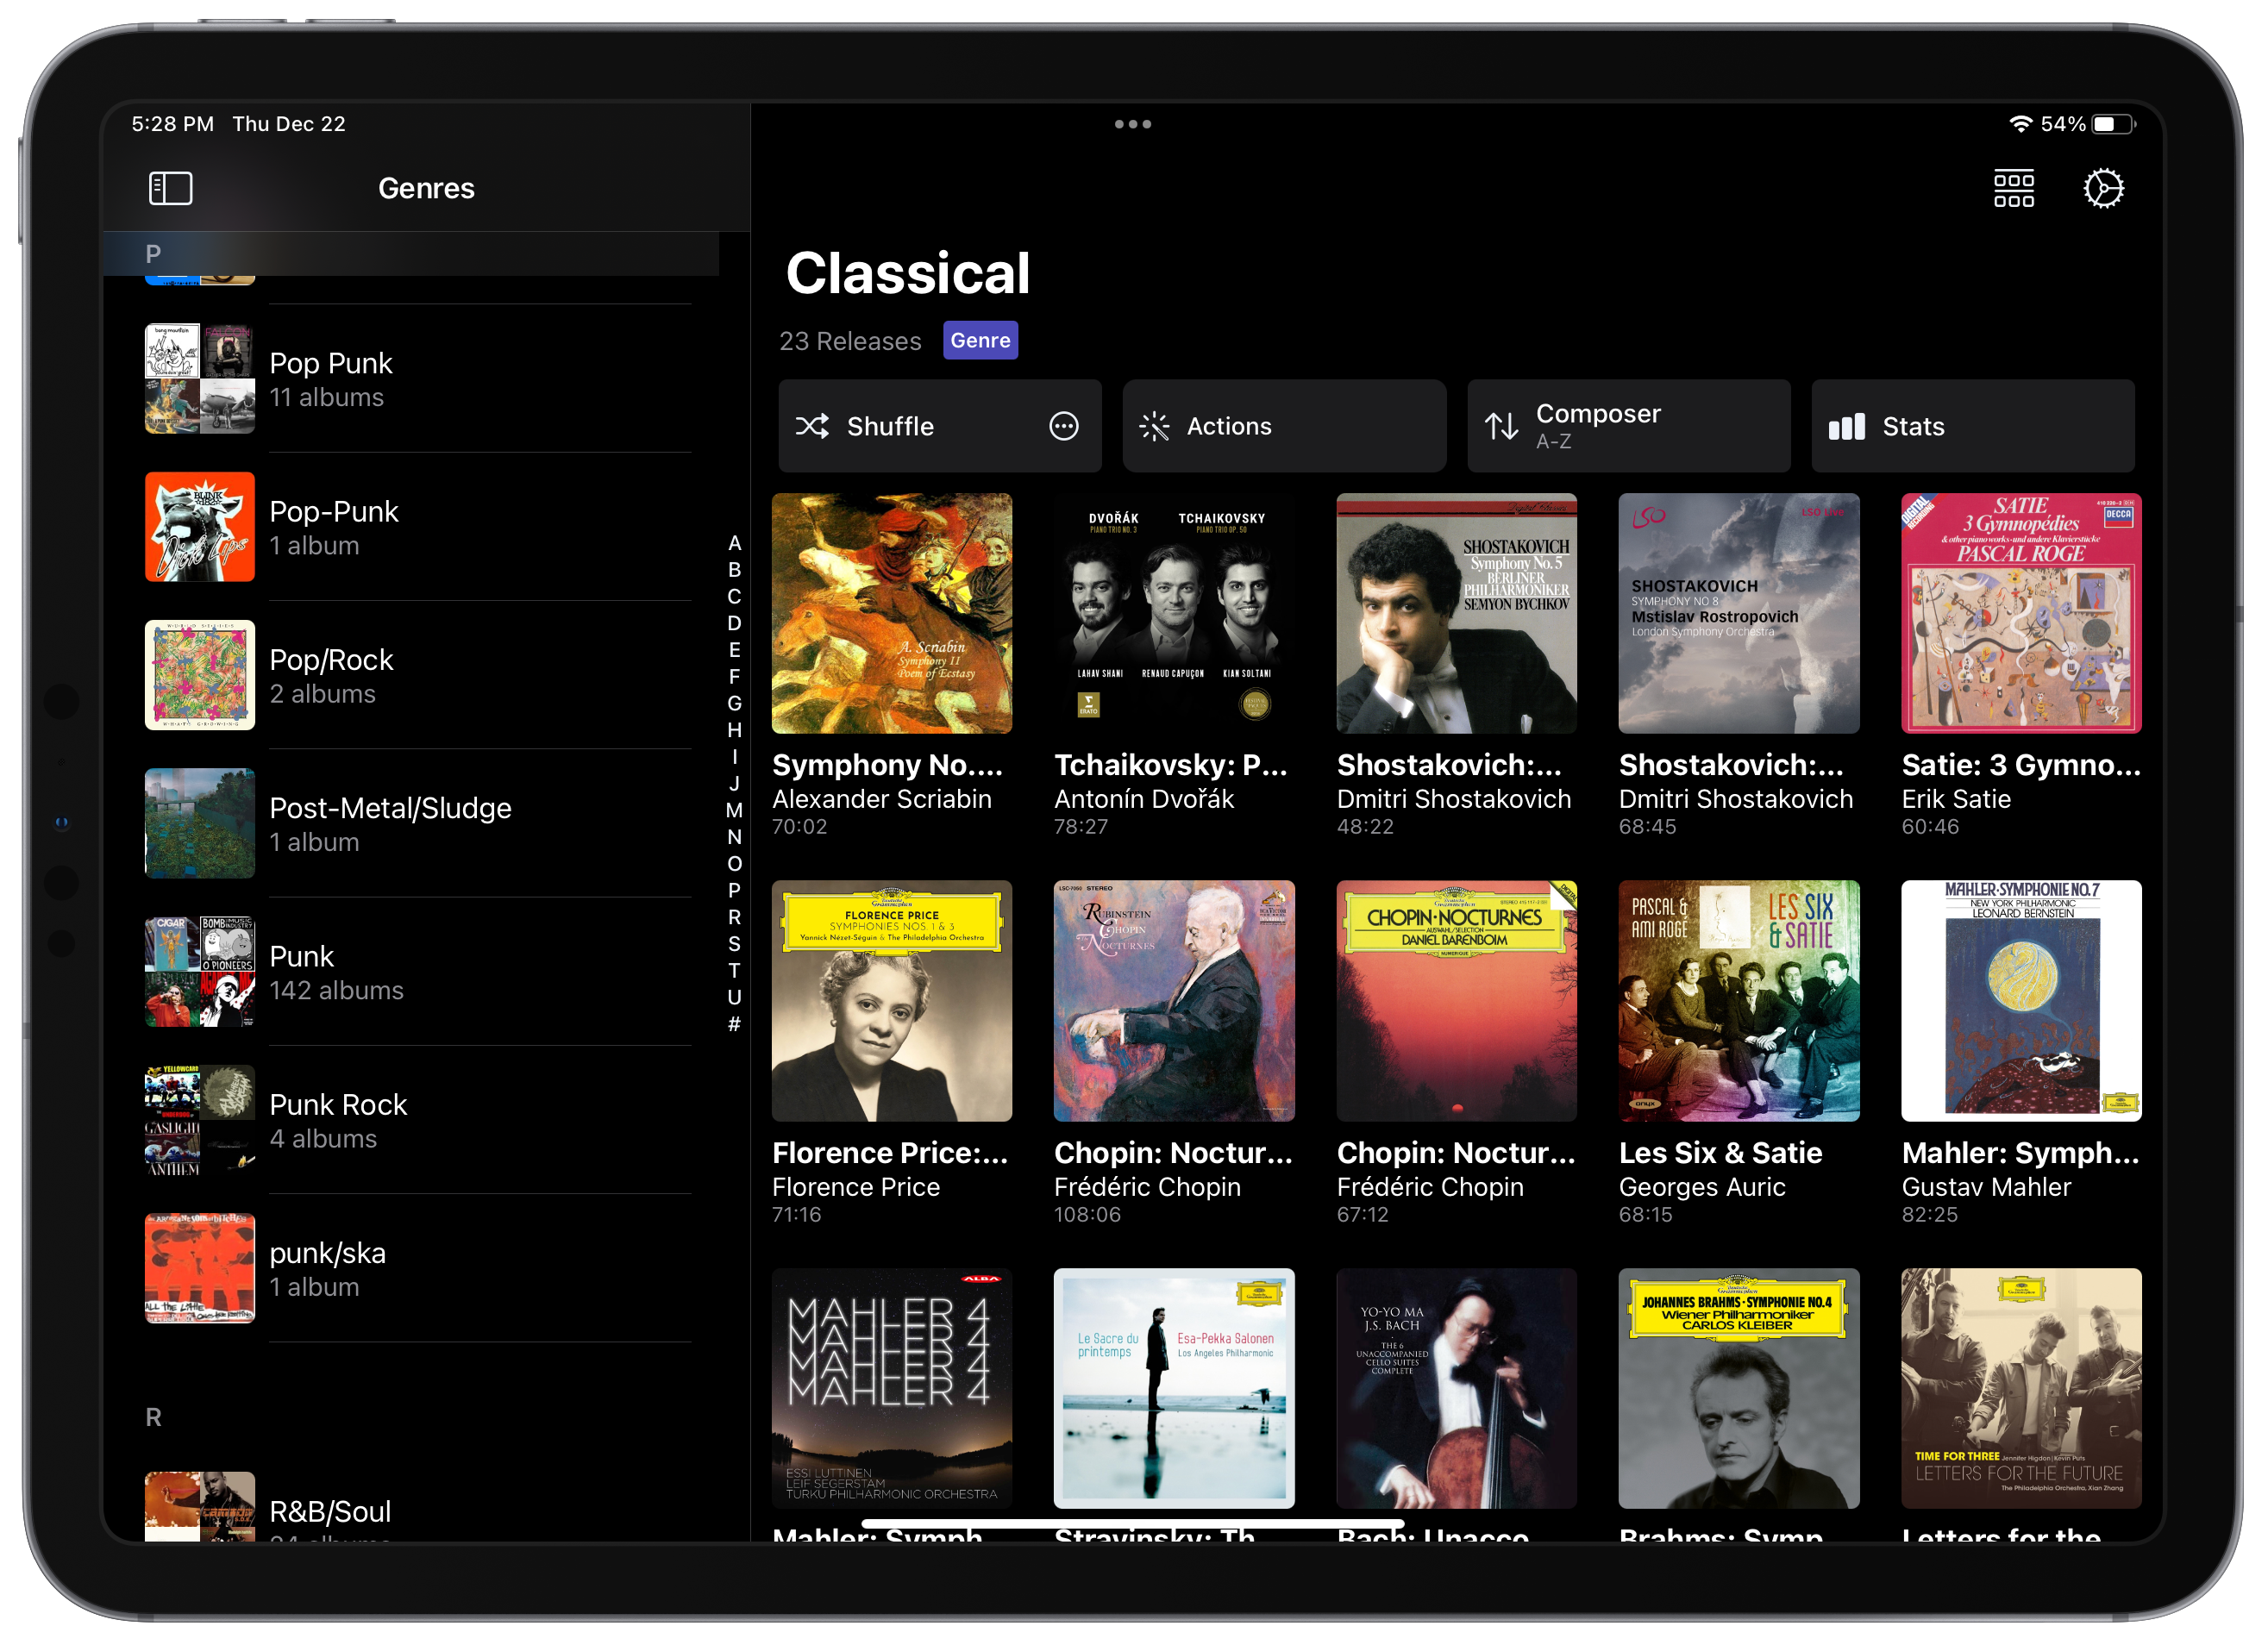
Task: Toggle the sidebar panel icon
Action: 170,188
